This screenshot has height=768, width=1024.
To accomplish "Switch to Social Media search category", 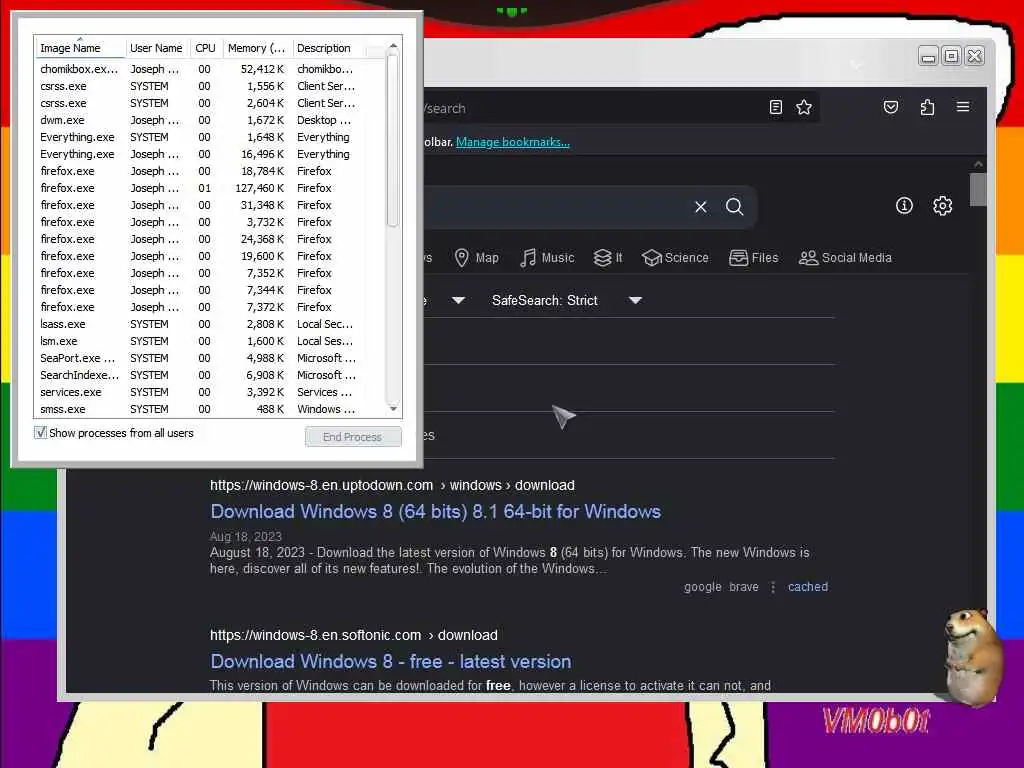I will pos(845,258).
